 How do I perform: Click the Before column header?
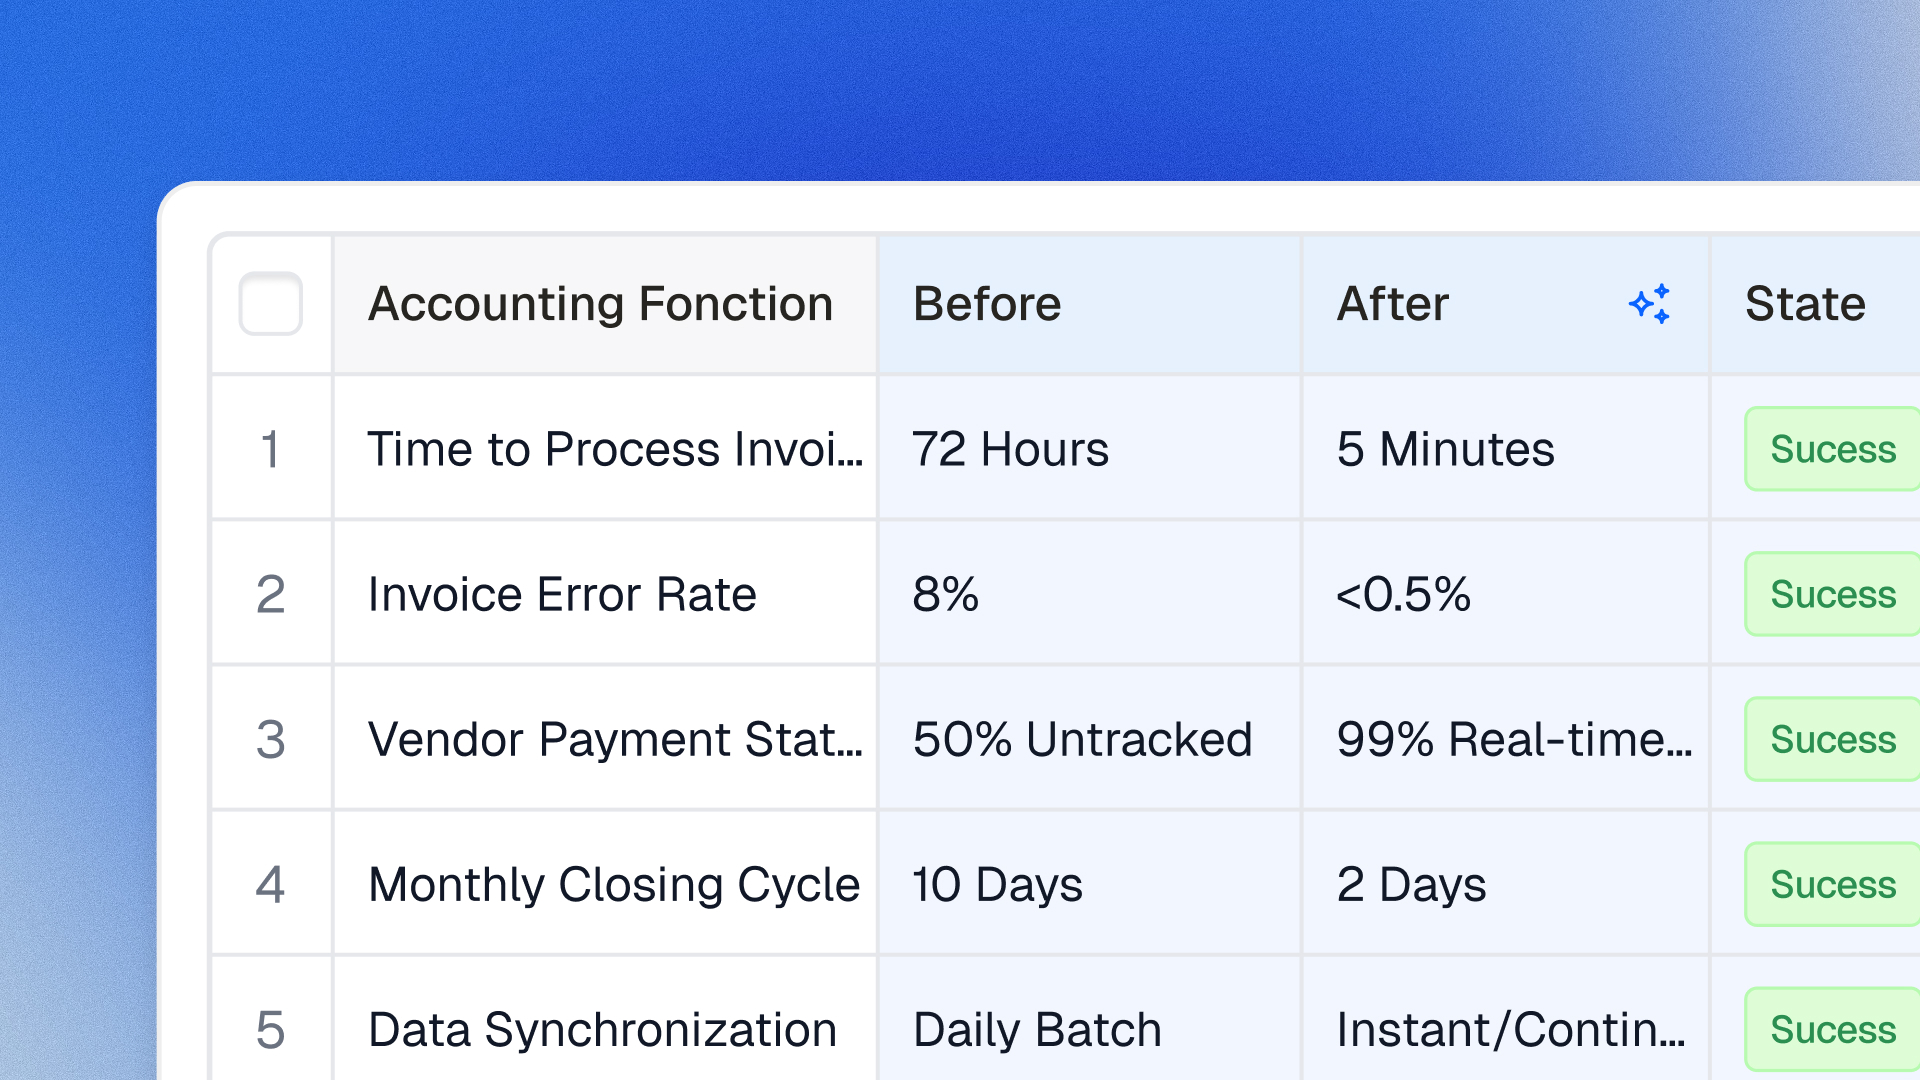pos(987,304)
